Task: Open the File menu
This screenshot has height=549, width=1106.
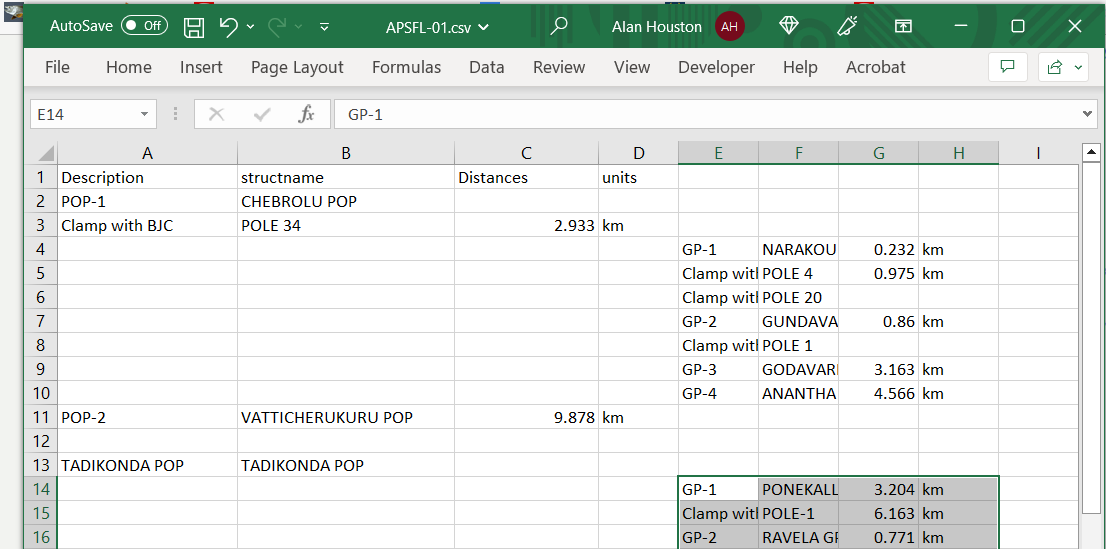Action: coord(58,67)
